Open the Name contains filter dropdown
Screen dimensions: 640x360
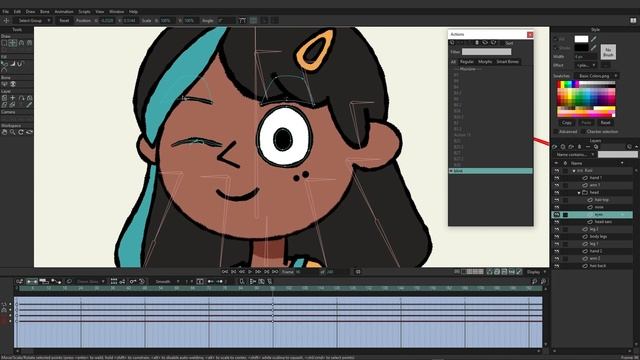tap(575, 155)
